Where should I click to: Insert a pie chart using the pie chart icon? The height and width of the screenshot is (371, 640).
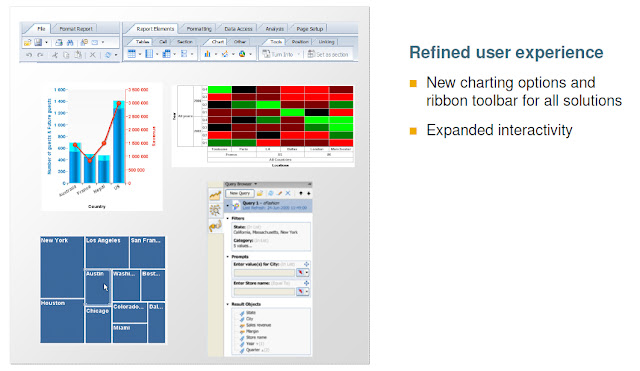coord(242,54)
